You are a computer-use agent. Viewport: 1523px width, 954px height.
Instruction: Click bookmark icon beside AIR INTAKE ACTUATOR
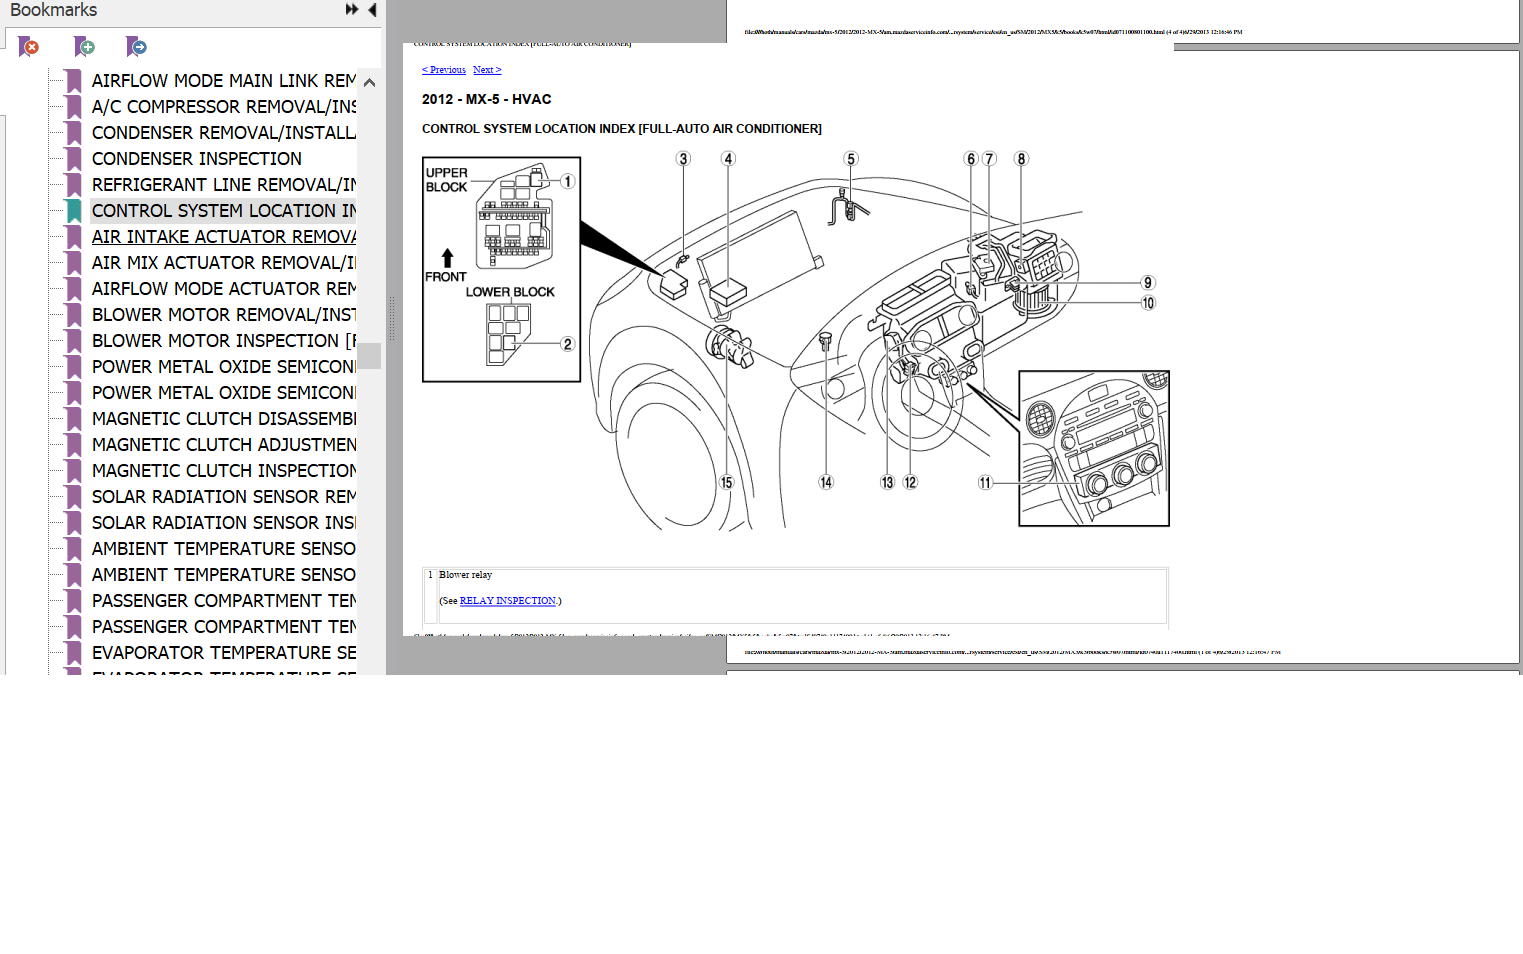(x=73, y=237)
